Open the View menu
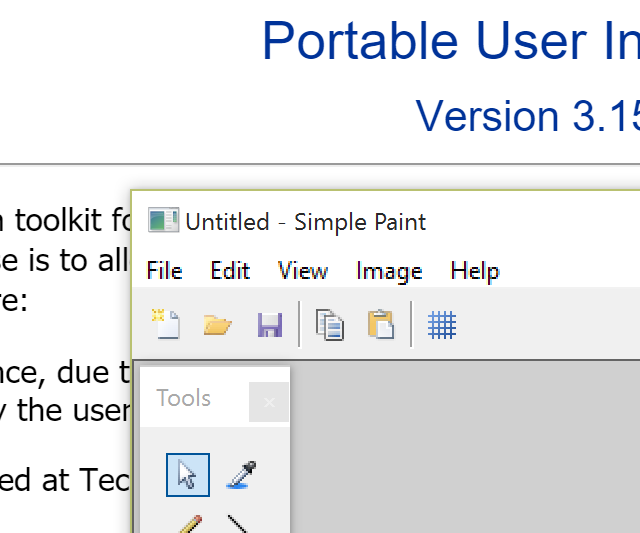Viewport: 640px width, 533px height. click(302, 271)
